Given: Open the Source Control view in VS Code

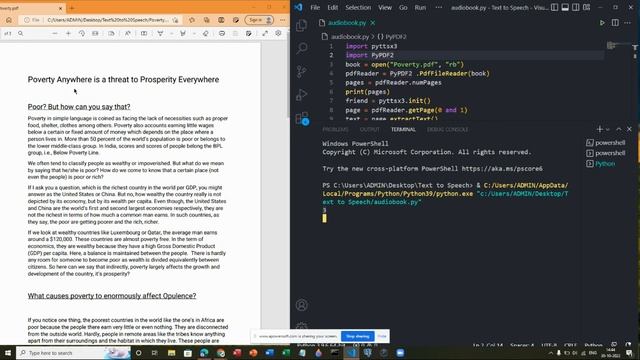Looking at the screenshot, I should 302,71.
